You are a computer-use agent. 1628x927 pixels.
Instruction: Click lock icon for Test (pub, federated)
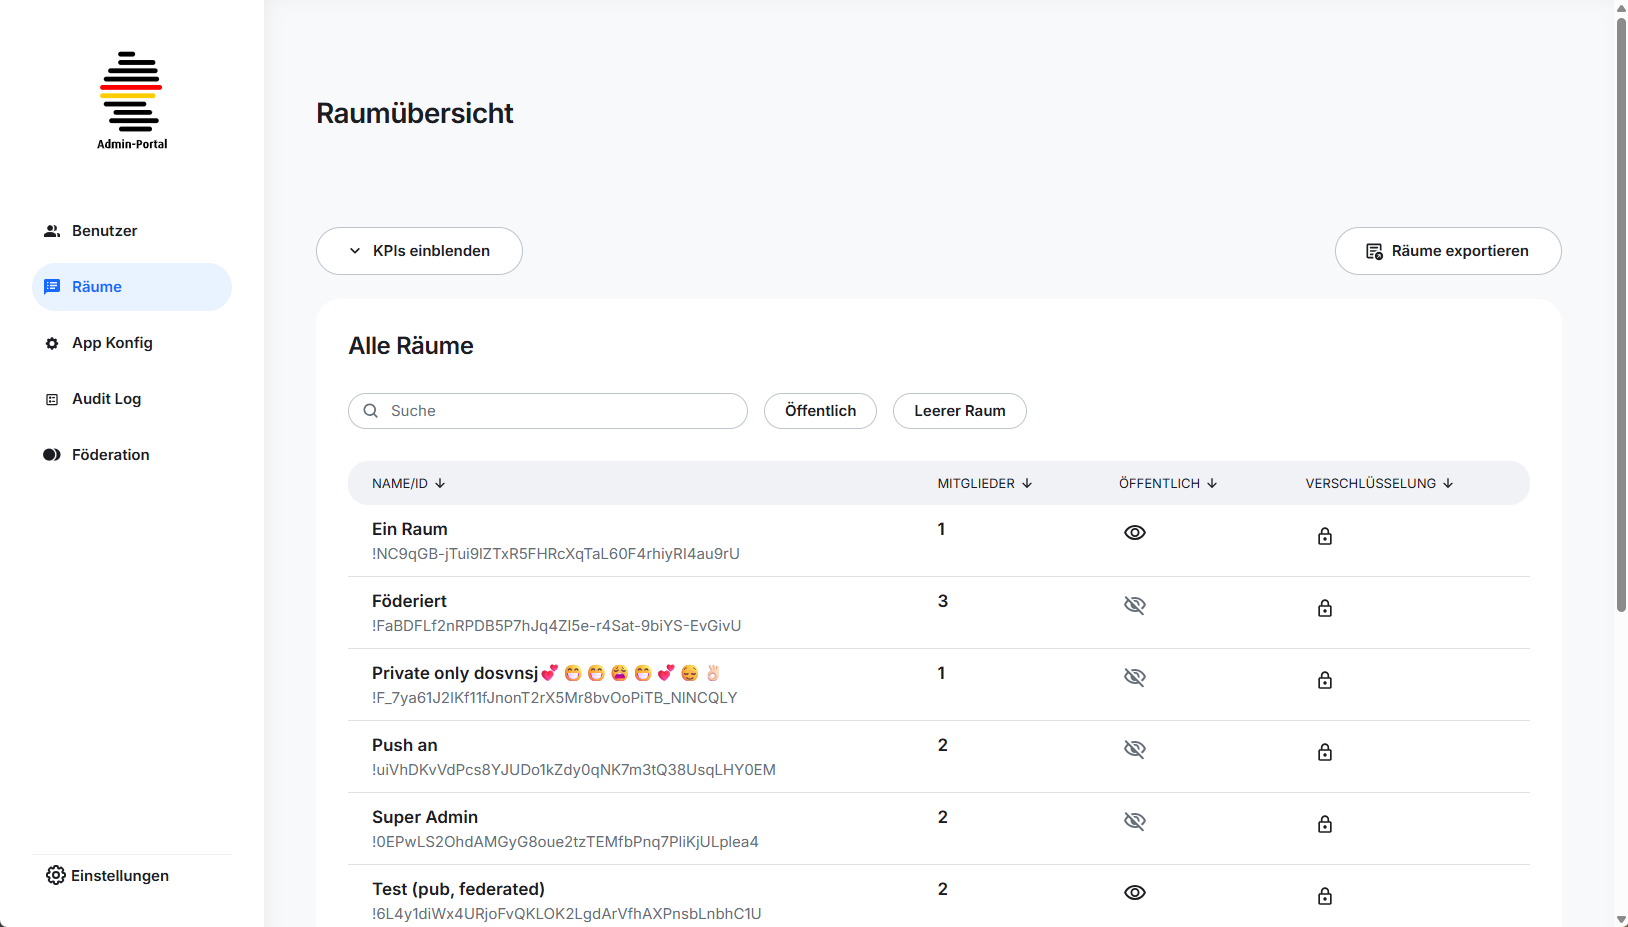tap(1325, 896)
